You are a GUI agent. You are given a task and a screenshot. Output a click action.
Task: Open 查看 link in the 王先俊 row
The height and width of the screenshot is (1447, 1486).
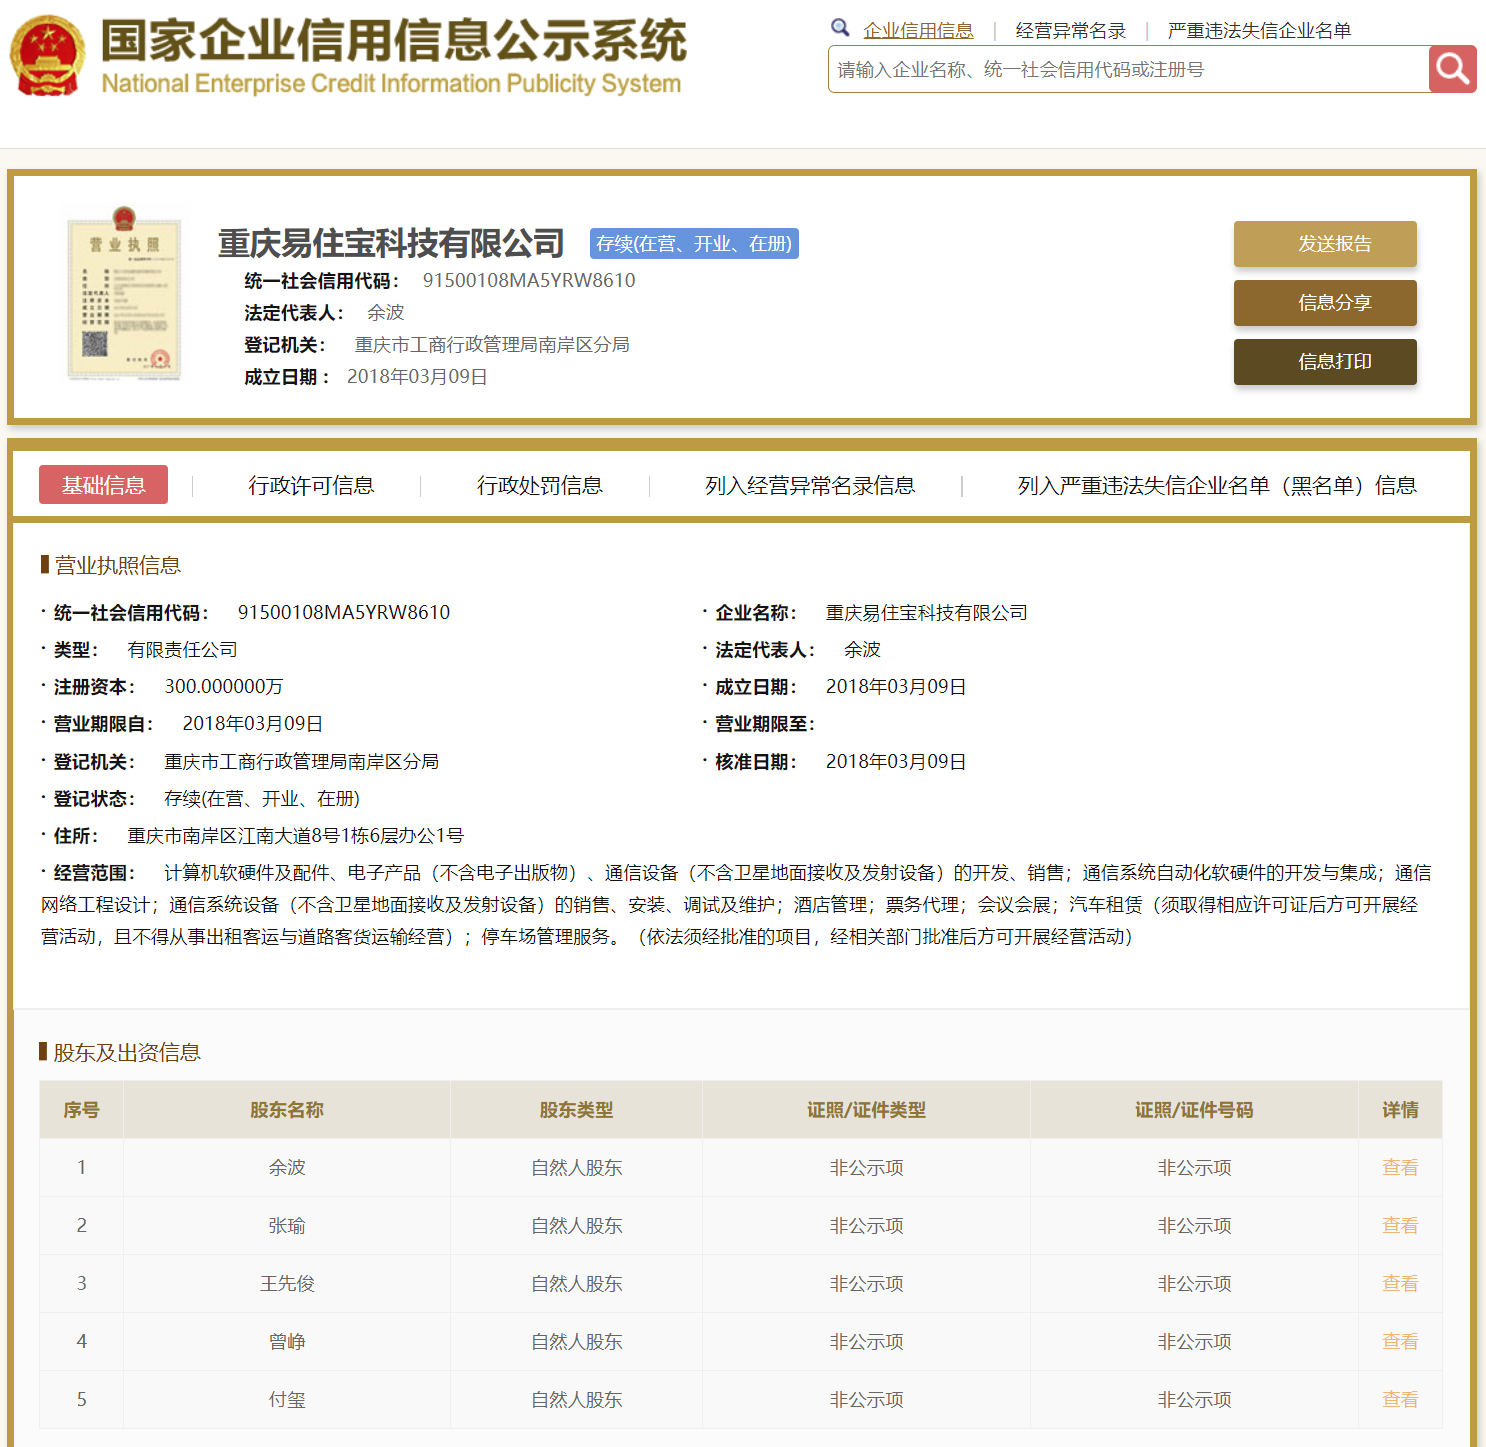click(1399, 1283)
